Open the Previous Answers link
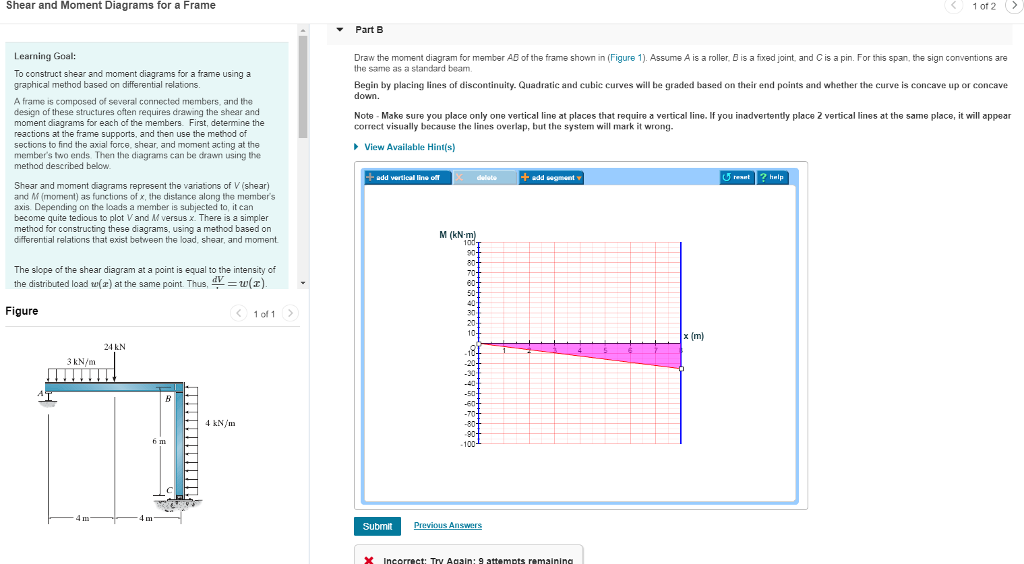 pyautogui.click(x=448, y=525)
